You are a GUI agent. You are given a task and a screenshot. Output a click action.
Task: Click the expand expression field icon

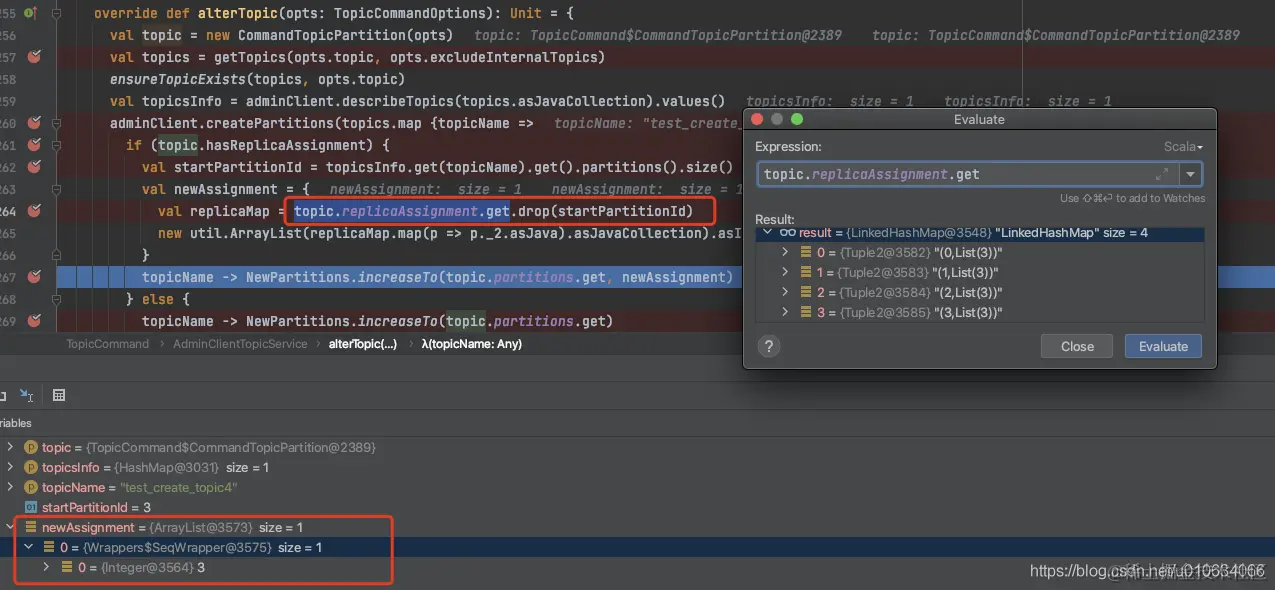(x=1164, y=174)
